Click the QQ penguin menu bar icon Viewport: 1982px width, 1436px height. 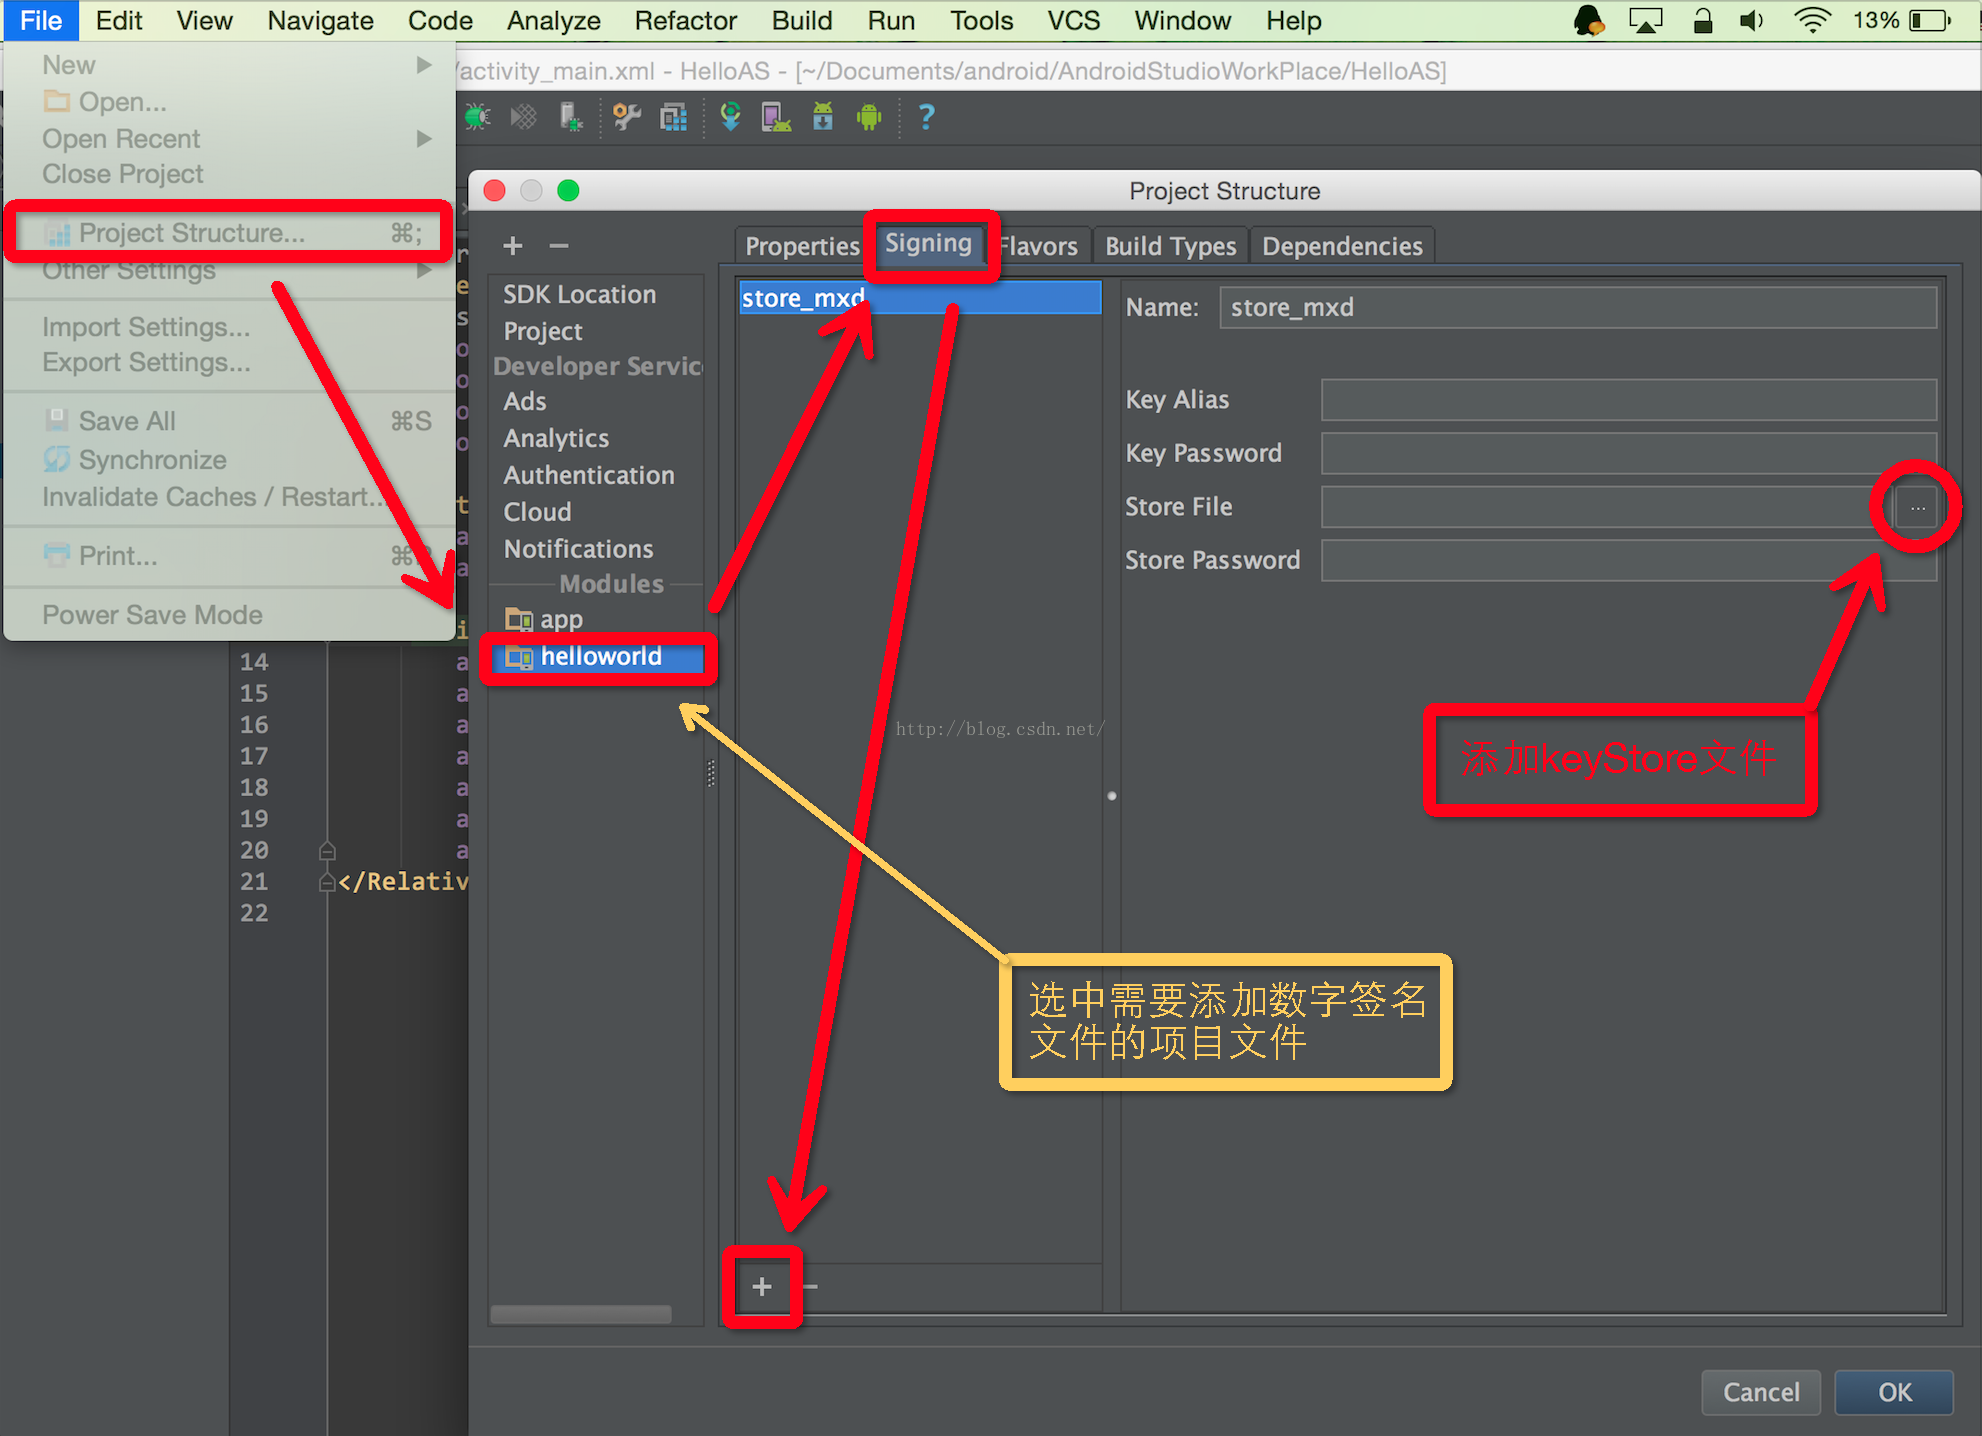point(1589,20)
